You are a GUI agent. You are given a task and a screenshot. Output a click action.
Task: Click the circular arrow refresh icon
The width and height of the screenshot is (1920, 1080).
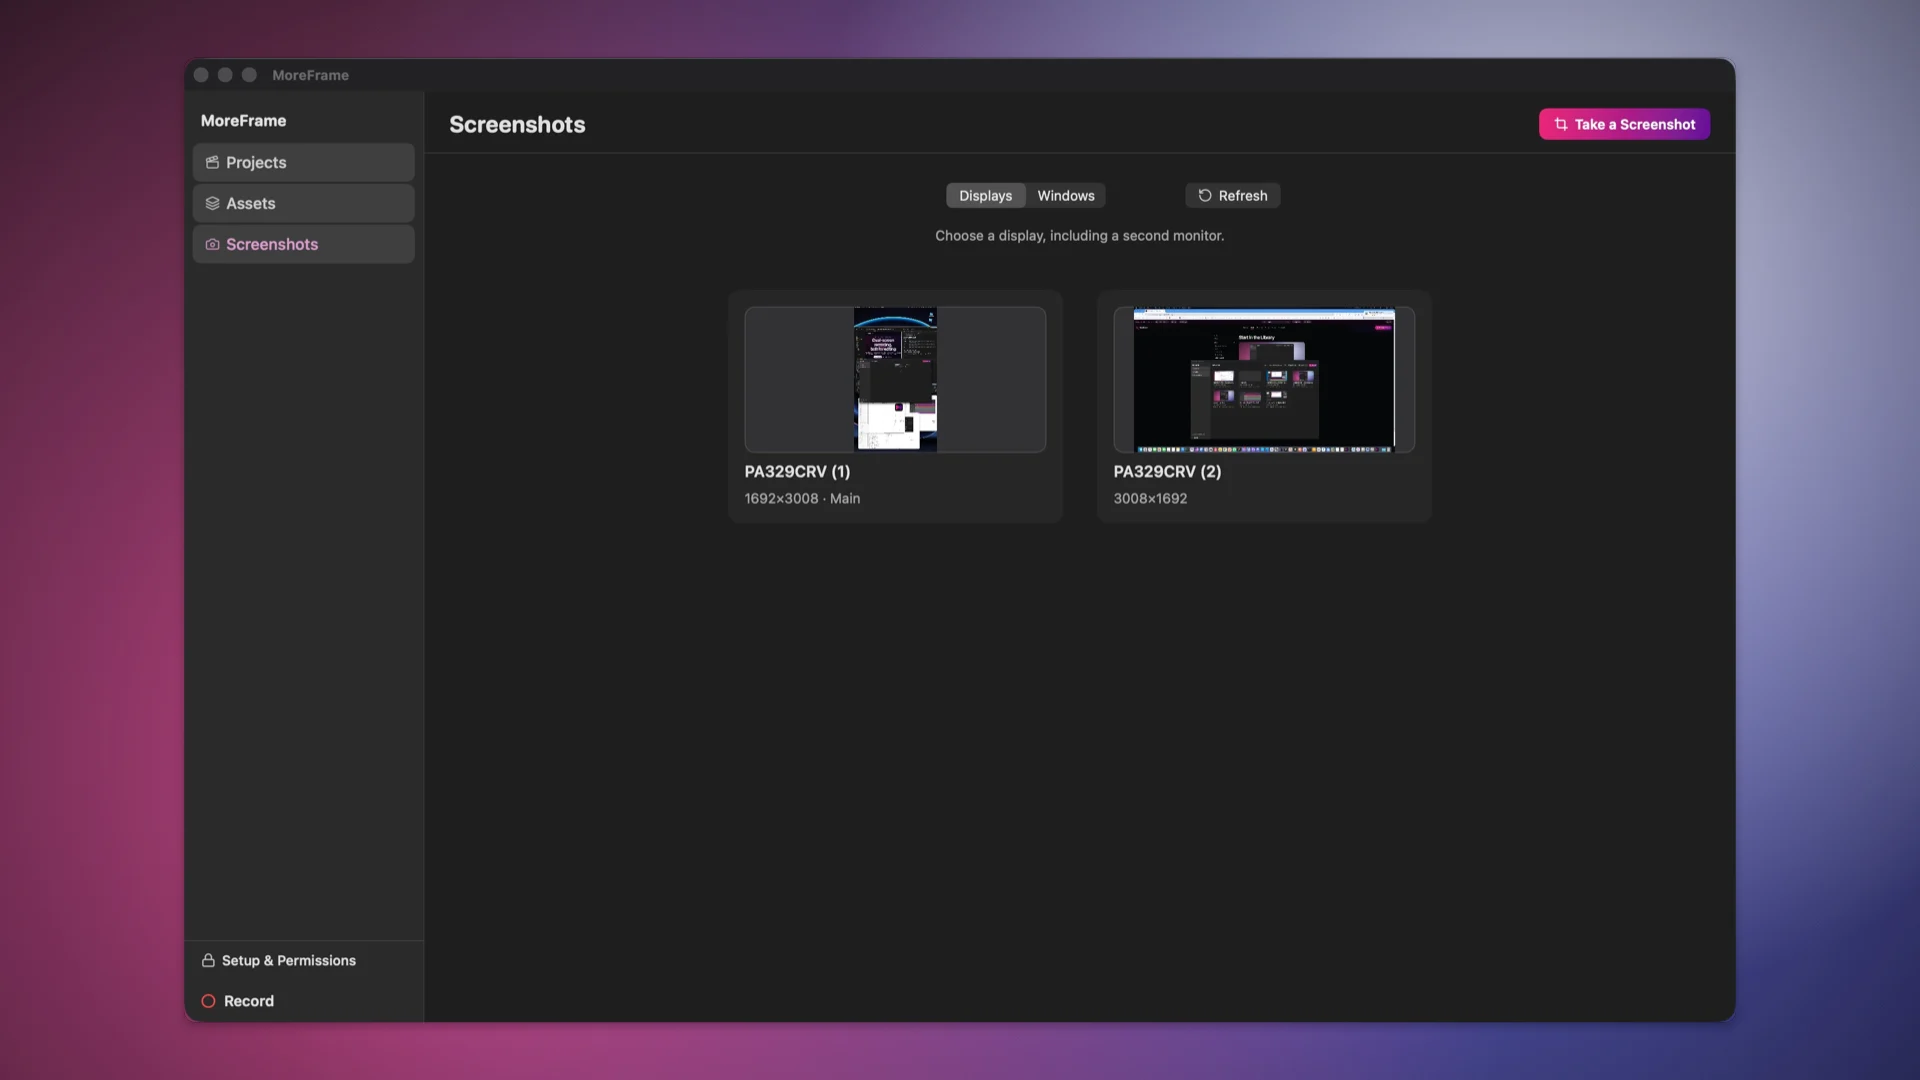(x=1205, y=196)
